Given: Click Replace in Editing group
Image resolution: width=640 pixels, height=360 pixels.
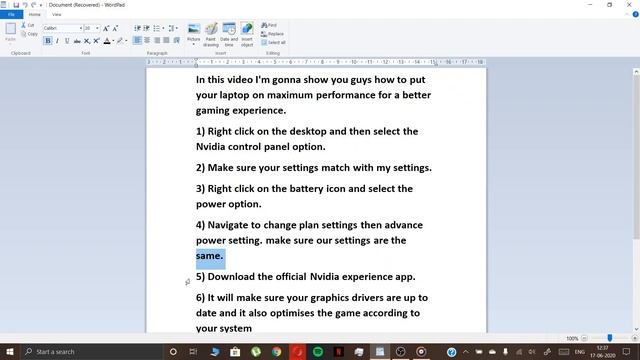Looking at the screenshot, I should pos(272,34).
